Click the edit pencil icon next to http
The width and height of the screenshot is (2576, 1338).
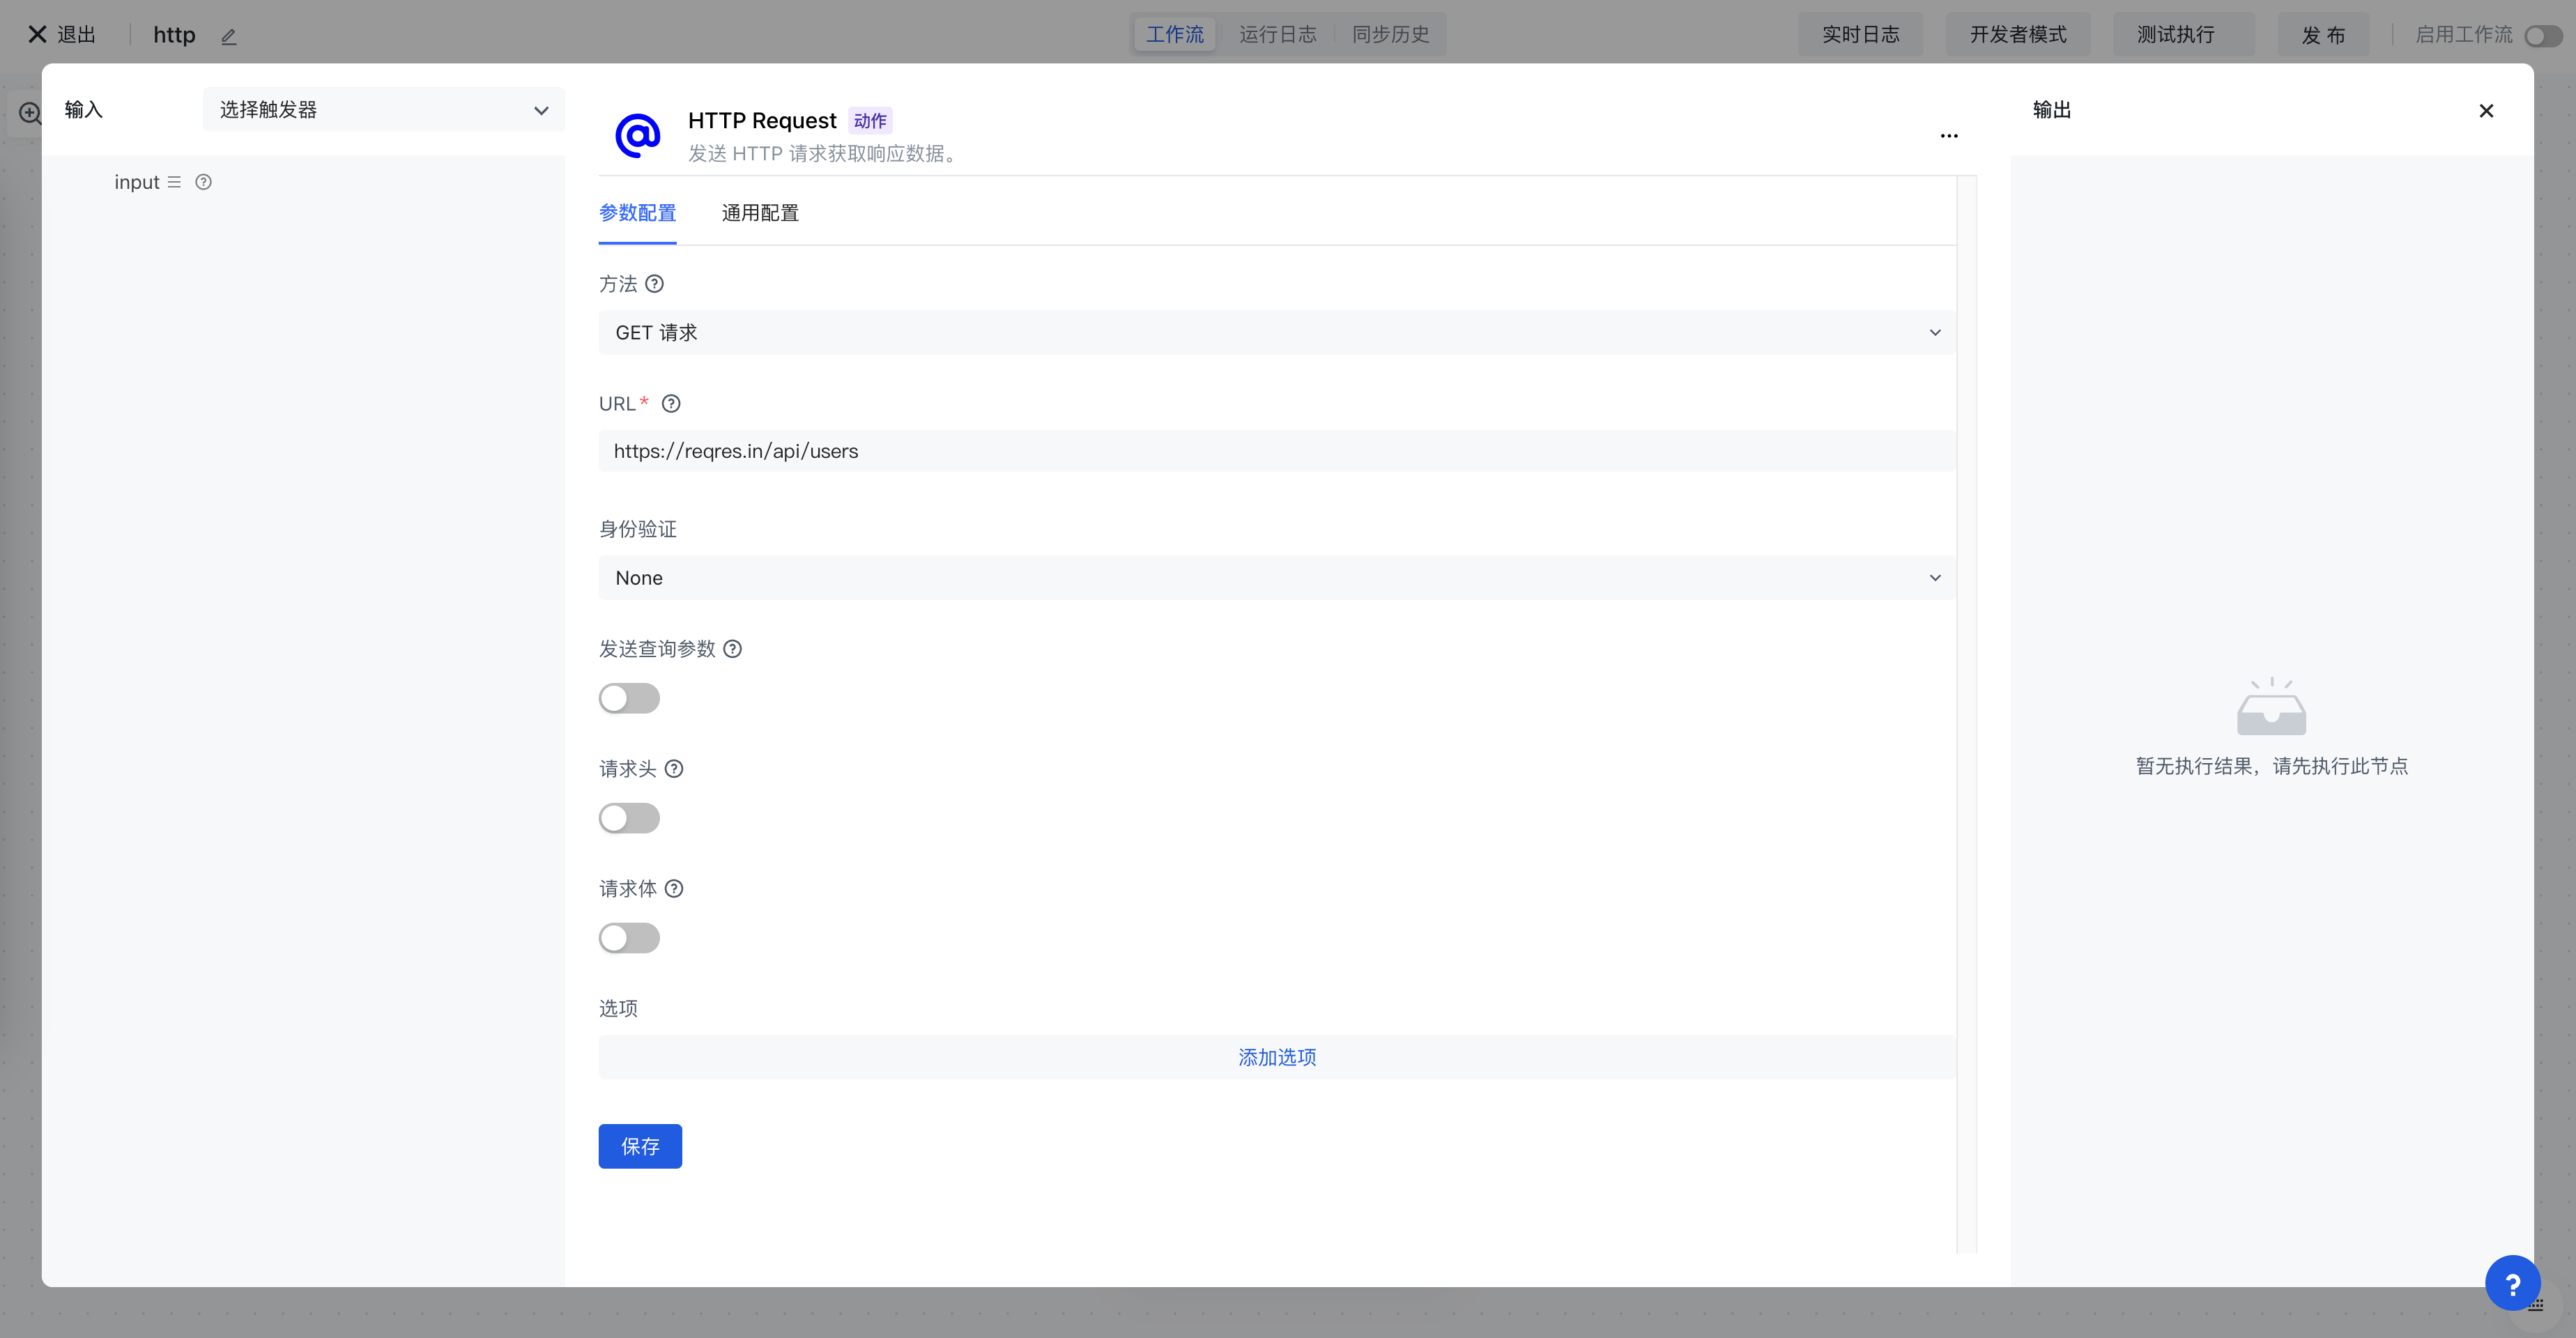[x=229, y=36]
